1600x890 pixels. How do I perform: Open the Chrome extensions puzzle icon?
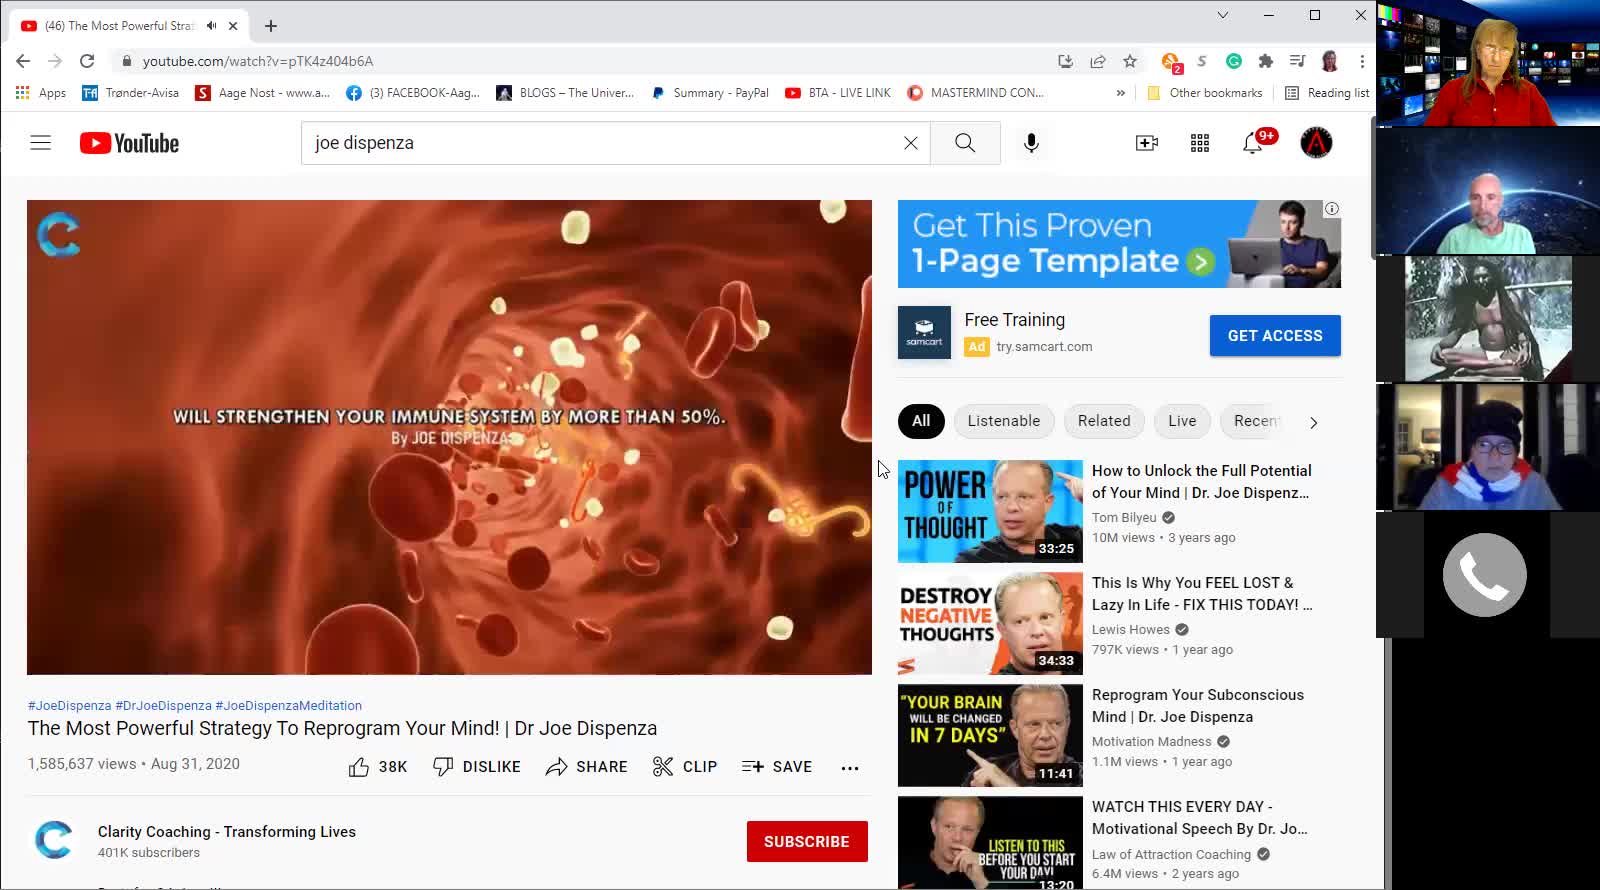(x=1265, y=61)
